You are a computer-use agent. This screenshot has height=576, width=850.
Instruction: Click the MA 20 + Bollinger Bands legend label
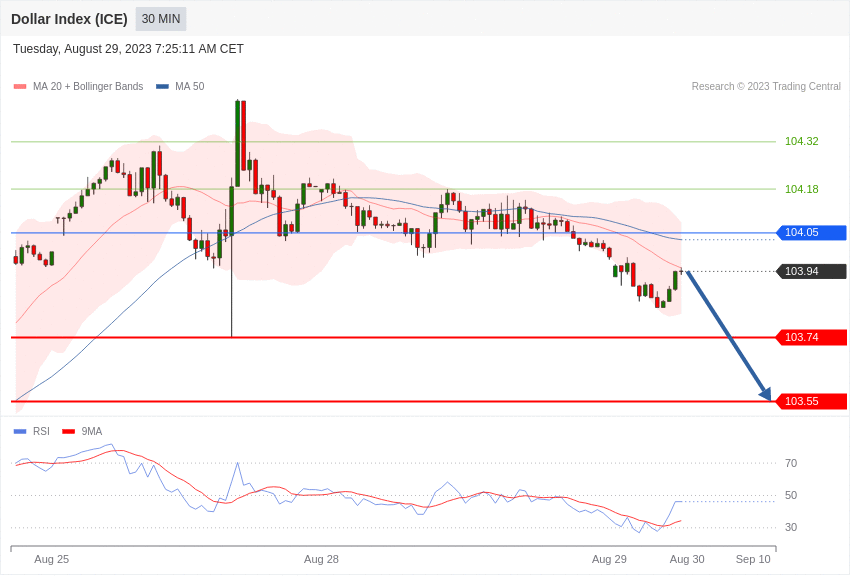(88, 87)
